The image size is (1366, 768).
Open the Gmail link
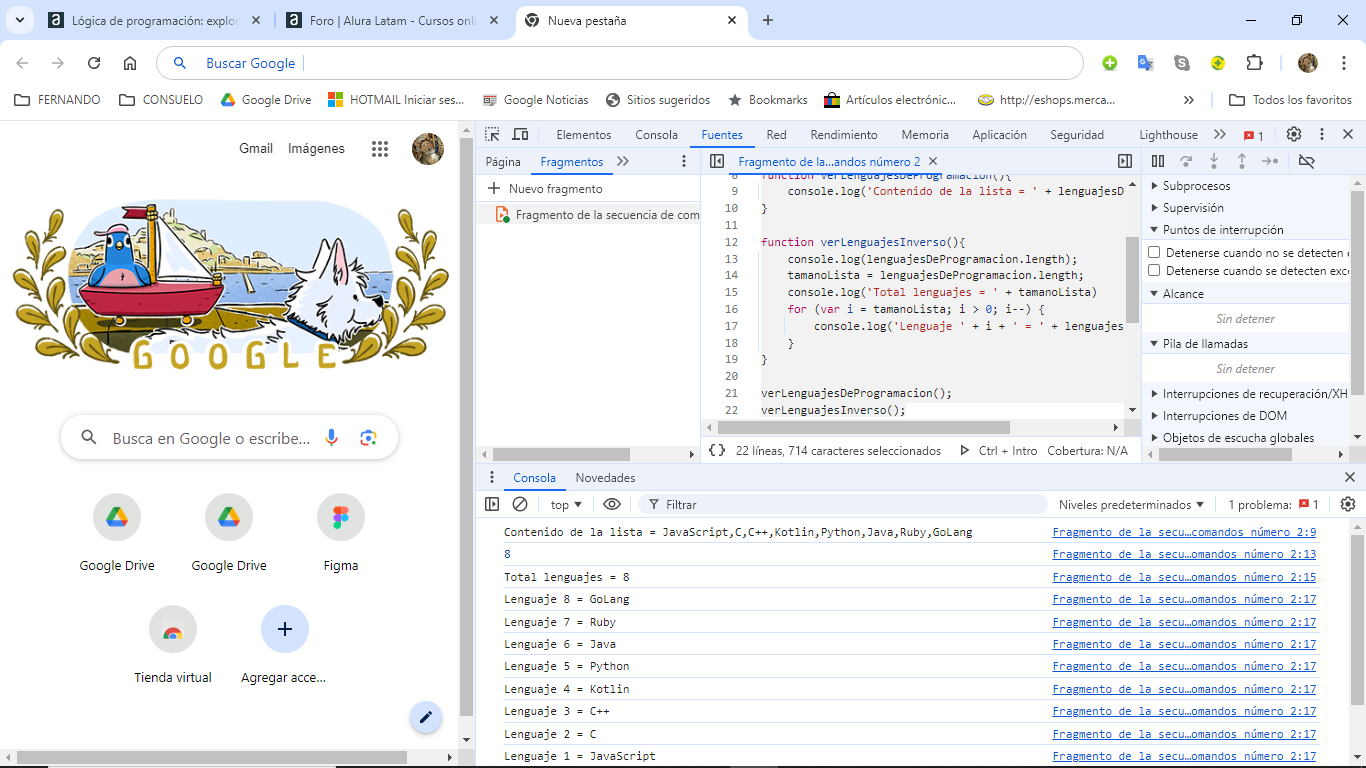click(256, 148)
